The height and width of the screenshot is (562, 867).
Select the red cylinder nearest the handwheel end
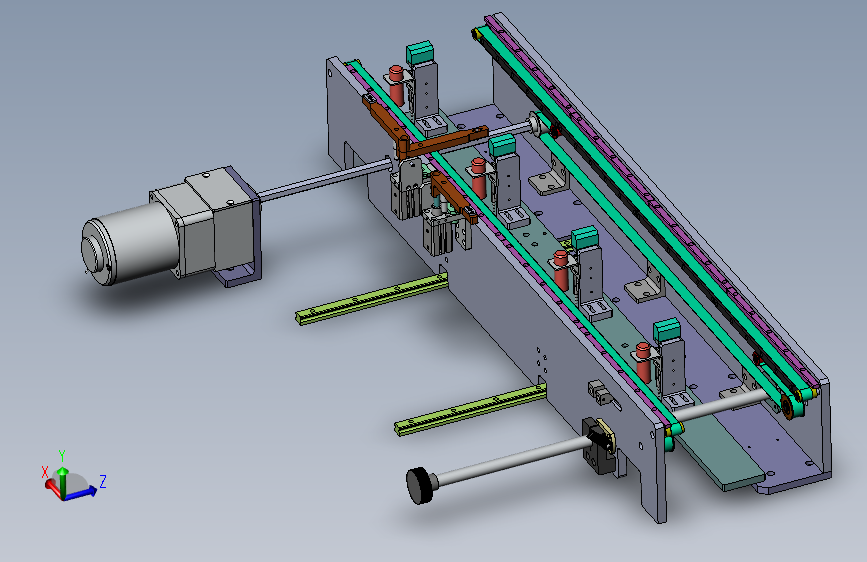[x=643, y=362]
